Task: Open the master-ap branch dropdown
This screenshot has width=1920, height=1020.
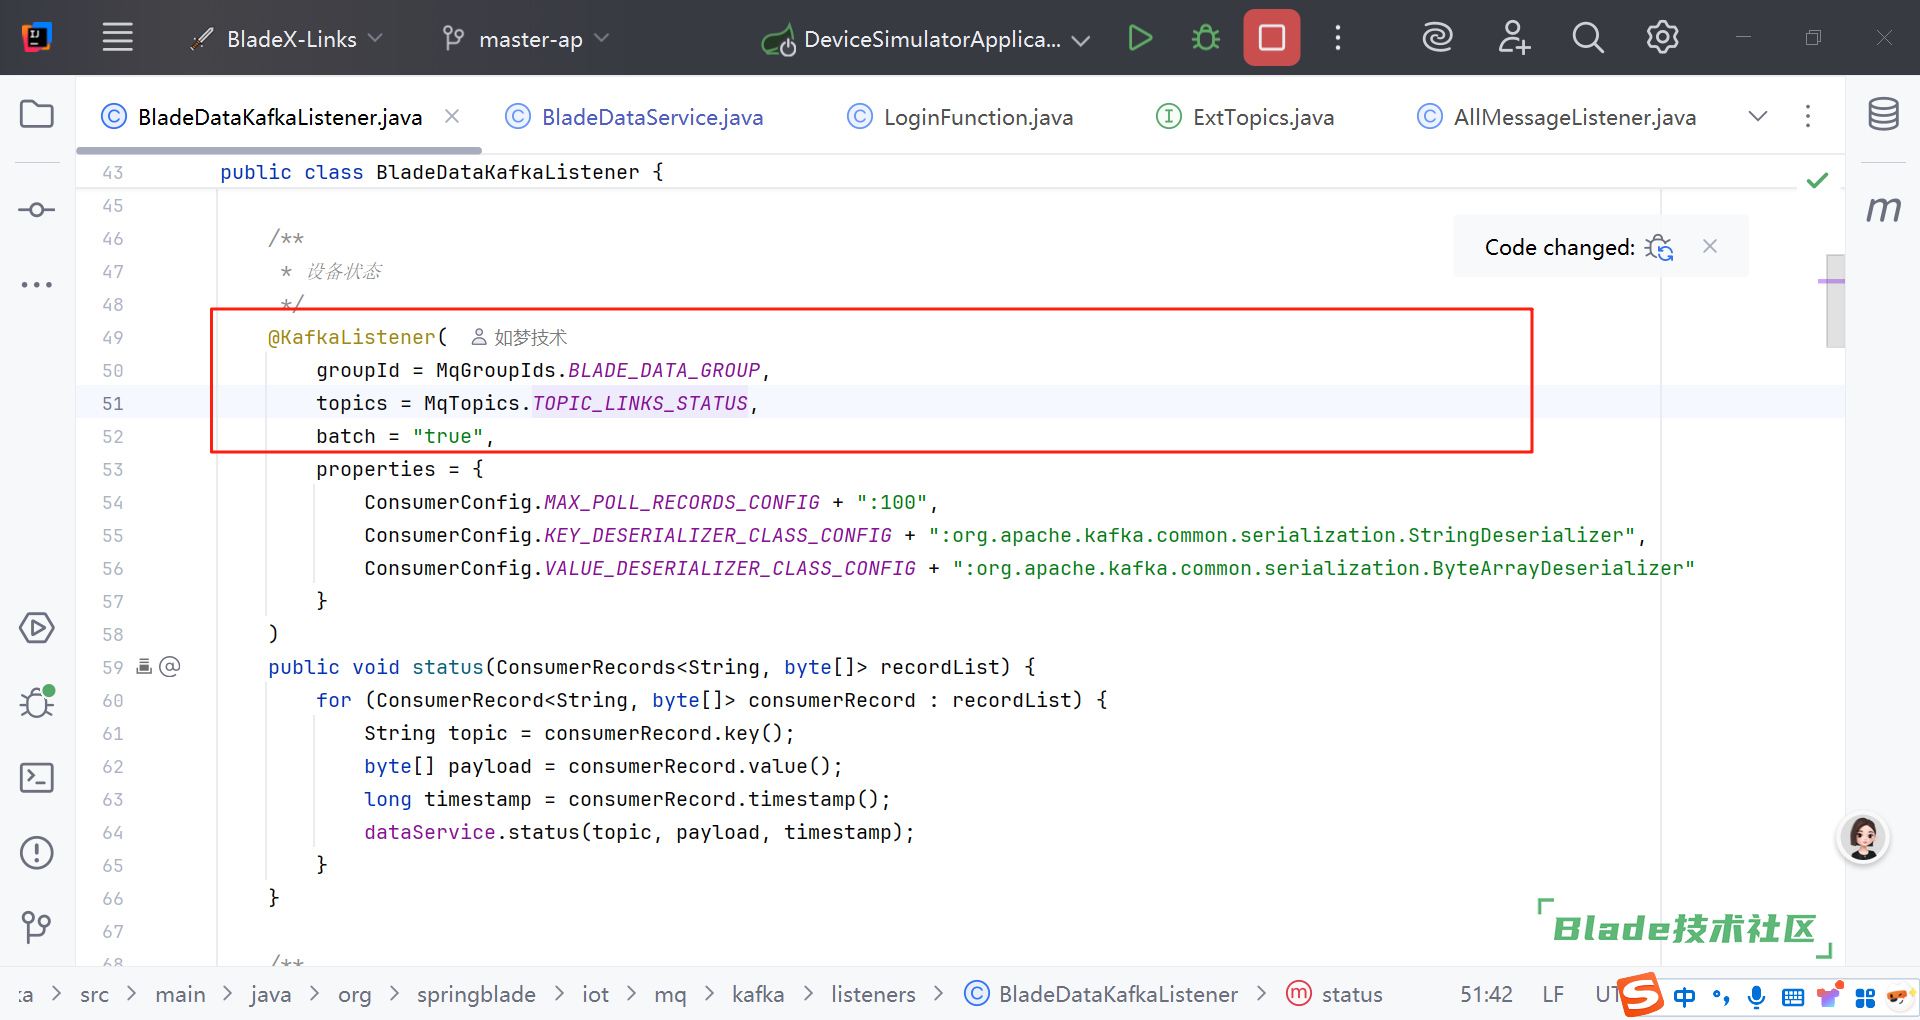Action: point(526,39)
